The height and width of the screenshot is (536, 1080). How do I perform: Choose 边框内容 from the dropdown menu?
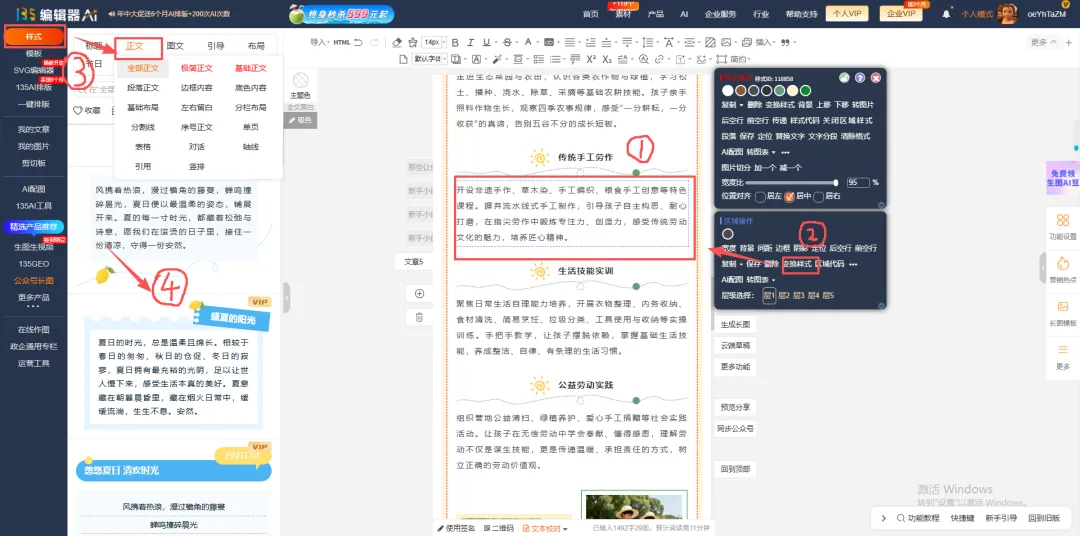(196, 87)
